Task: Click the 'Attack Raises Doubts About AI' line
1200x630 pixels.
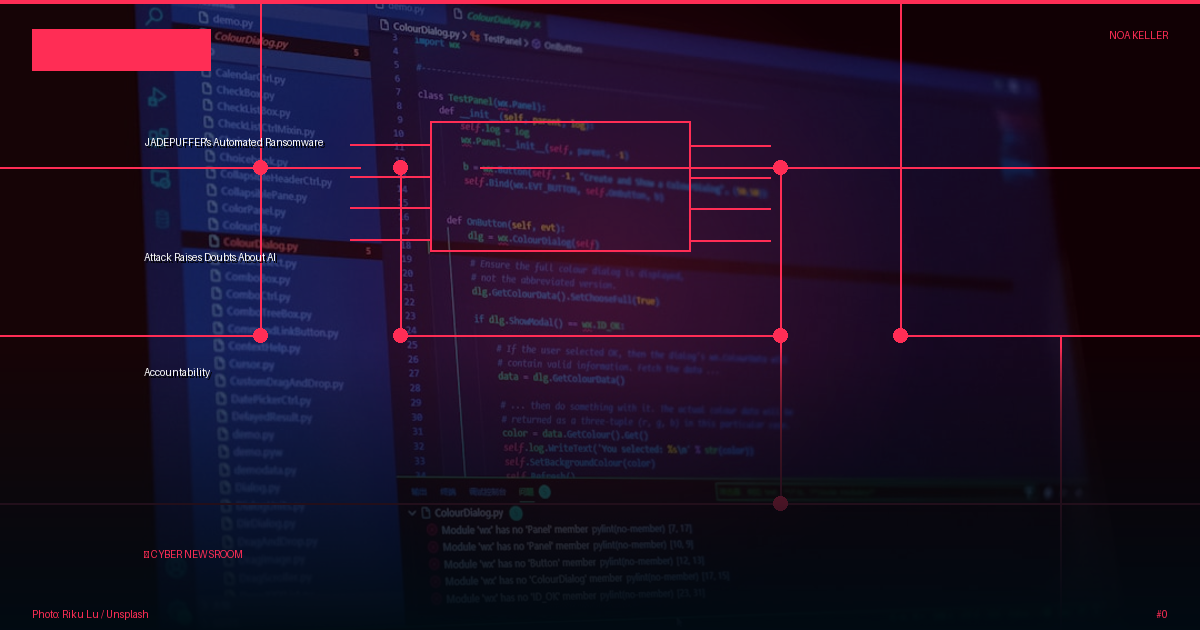Action: (210, 257)
